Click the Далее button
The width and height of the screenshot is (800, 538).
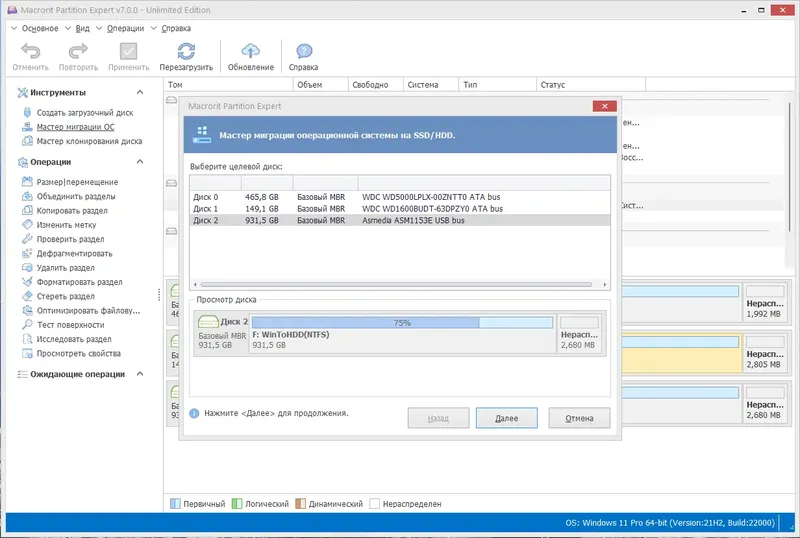tap(507, 418)
